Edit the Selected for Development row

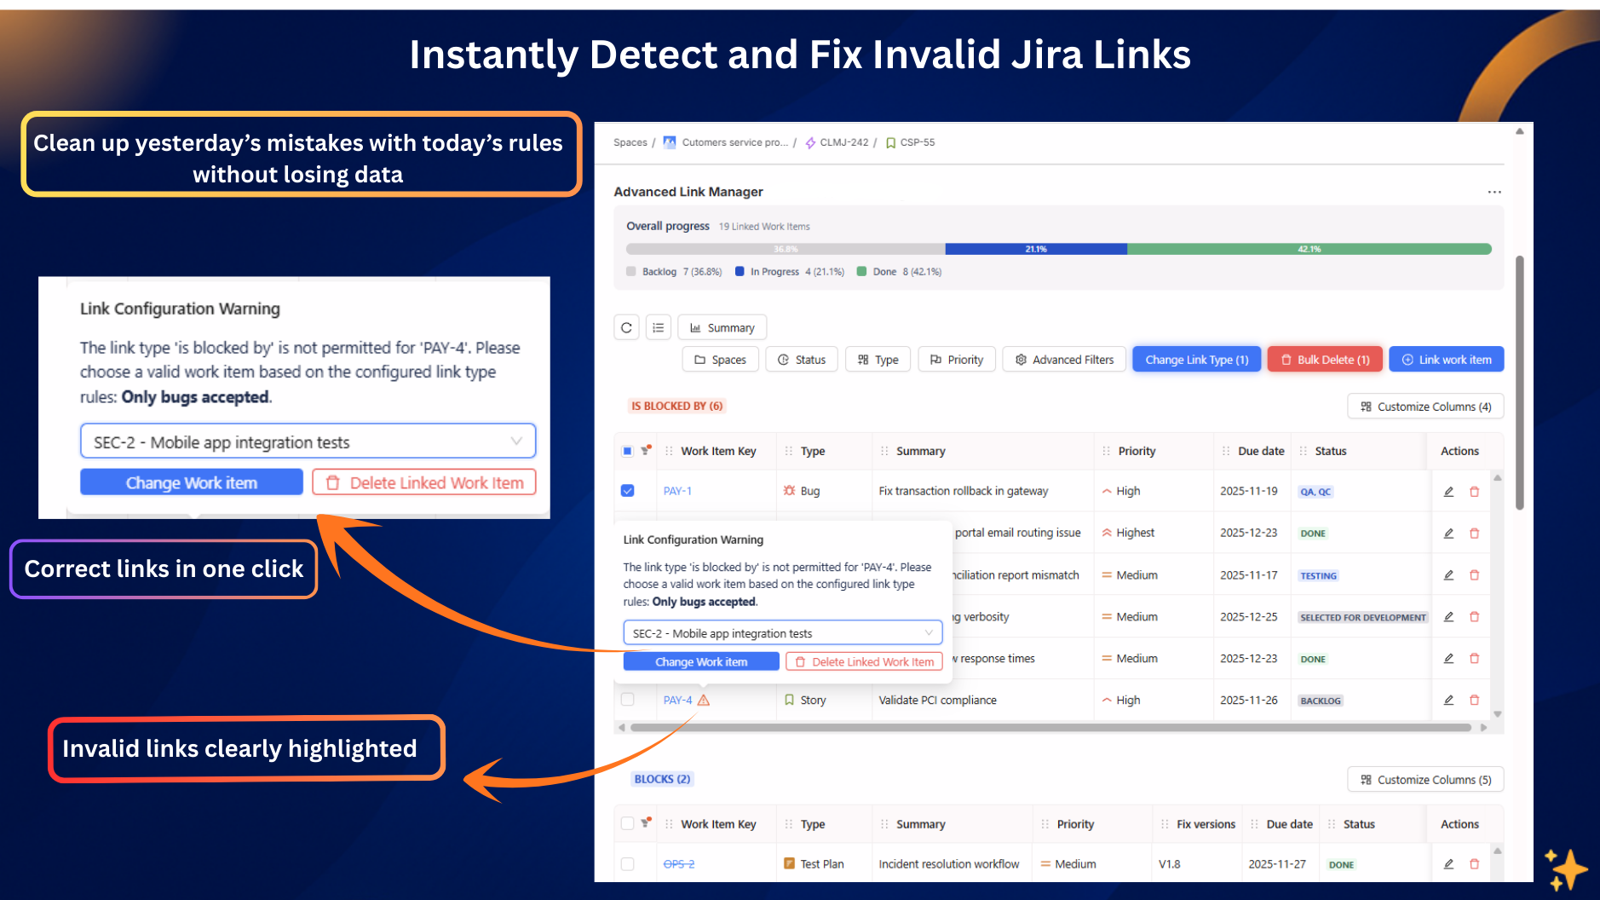coord(1448,617)
